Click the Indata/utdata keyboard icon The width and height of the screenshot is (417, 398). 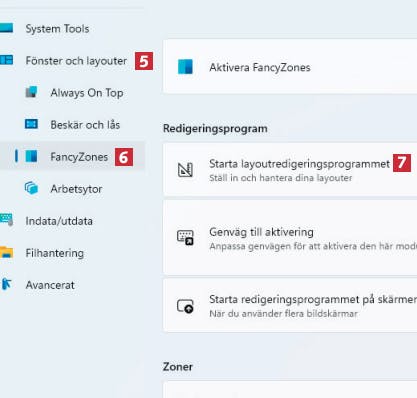(6, 220)
